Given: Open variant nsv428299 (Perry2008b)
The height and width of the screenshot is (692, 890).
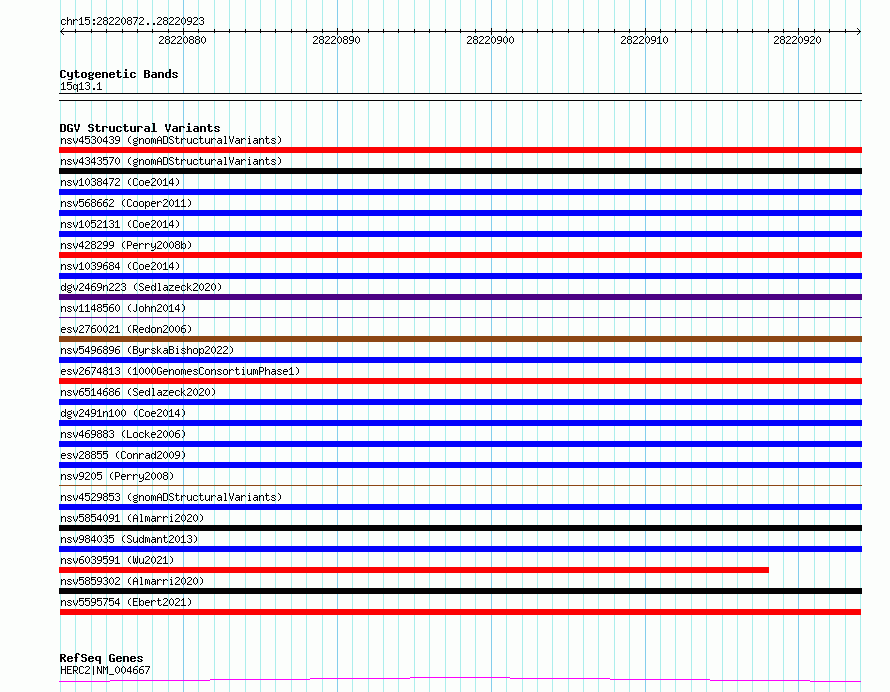Looking at the screenshot, I should tap(126, 245).
